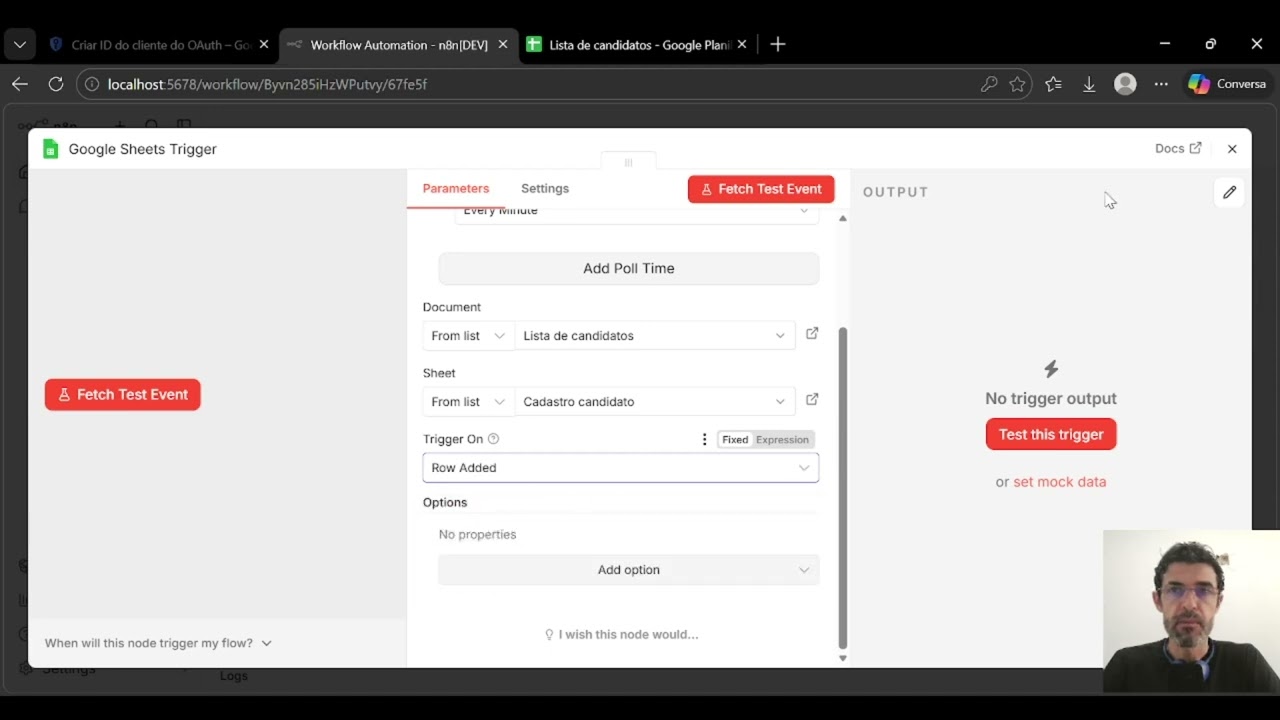The width and height of the screenshot is (1280, 720).
Task: Reload the page
Action: pyautogui.click(x=56, y=84)
